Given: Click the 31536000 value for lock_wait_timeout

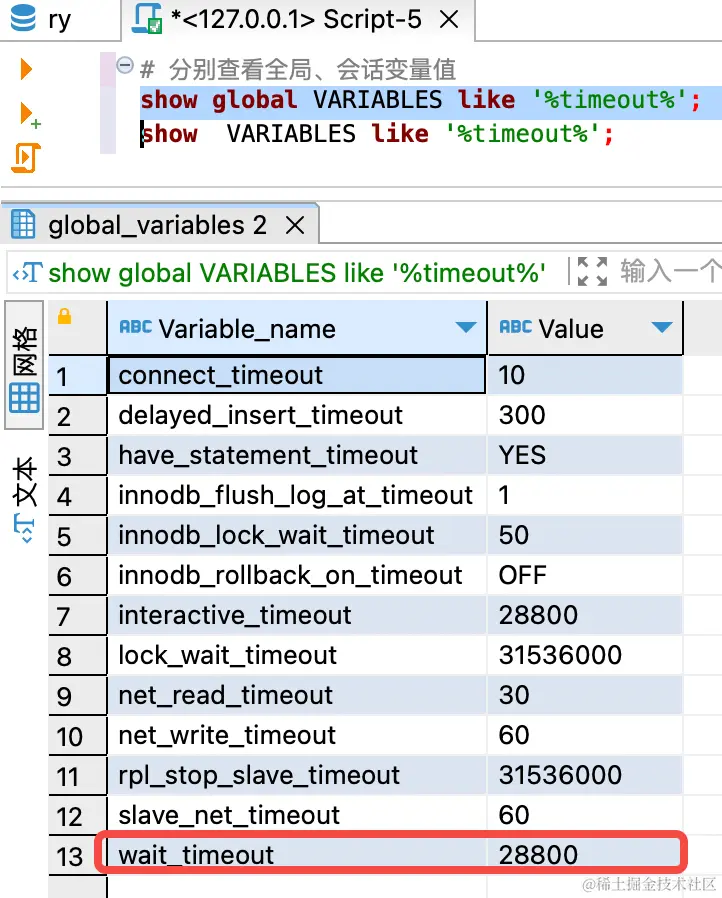Looking at the screenshot, I should tap(585, 656).
